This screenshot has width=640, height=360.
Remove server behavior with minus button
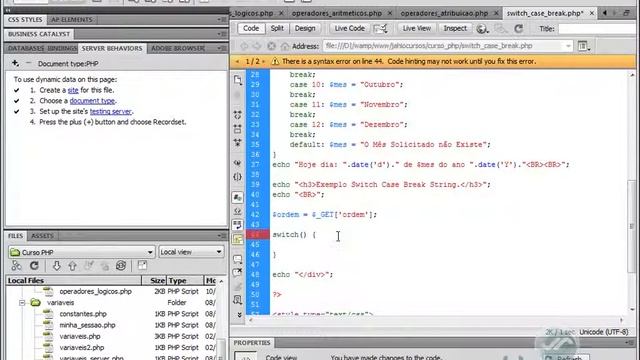point(28,63)
